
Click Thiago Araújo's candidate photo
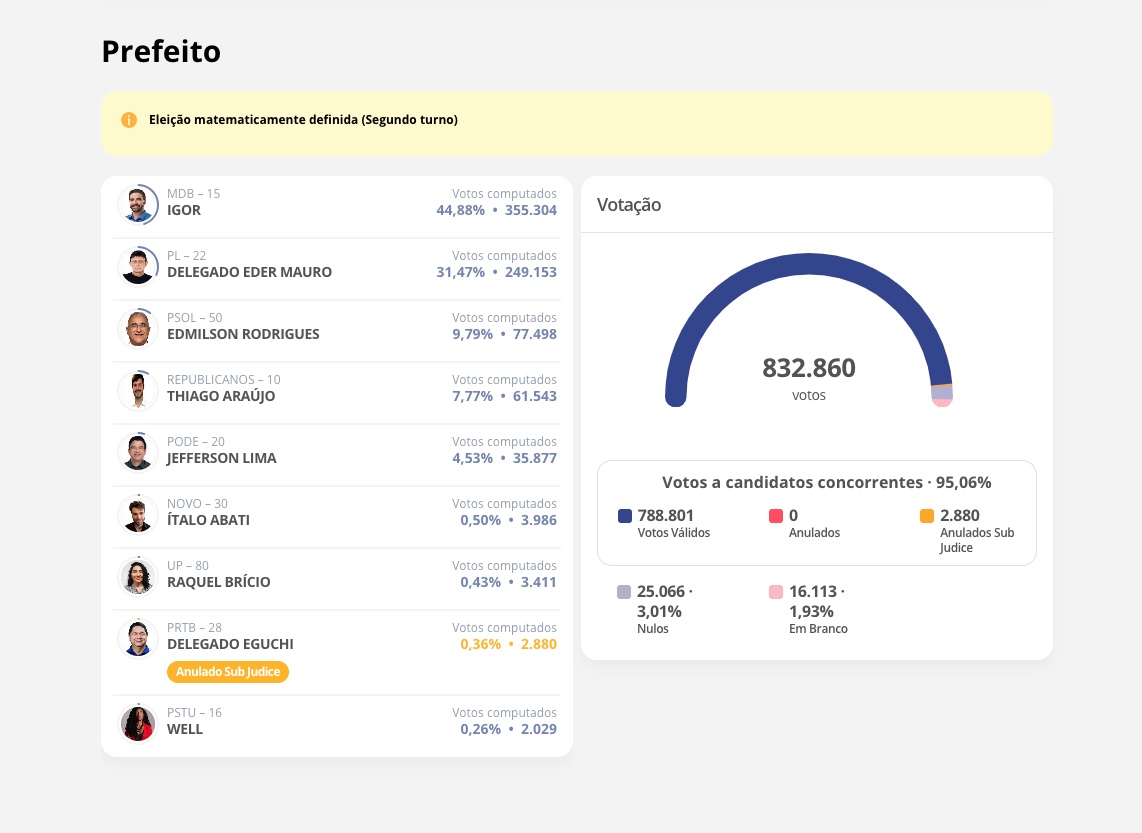click(x=138, y=390)
